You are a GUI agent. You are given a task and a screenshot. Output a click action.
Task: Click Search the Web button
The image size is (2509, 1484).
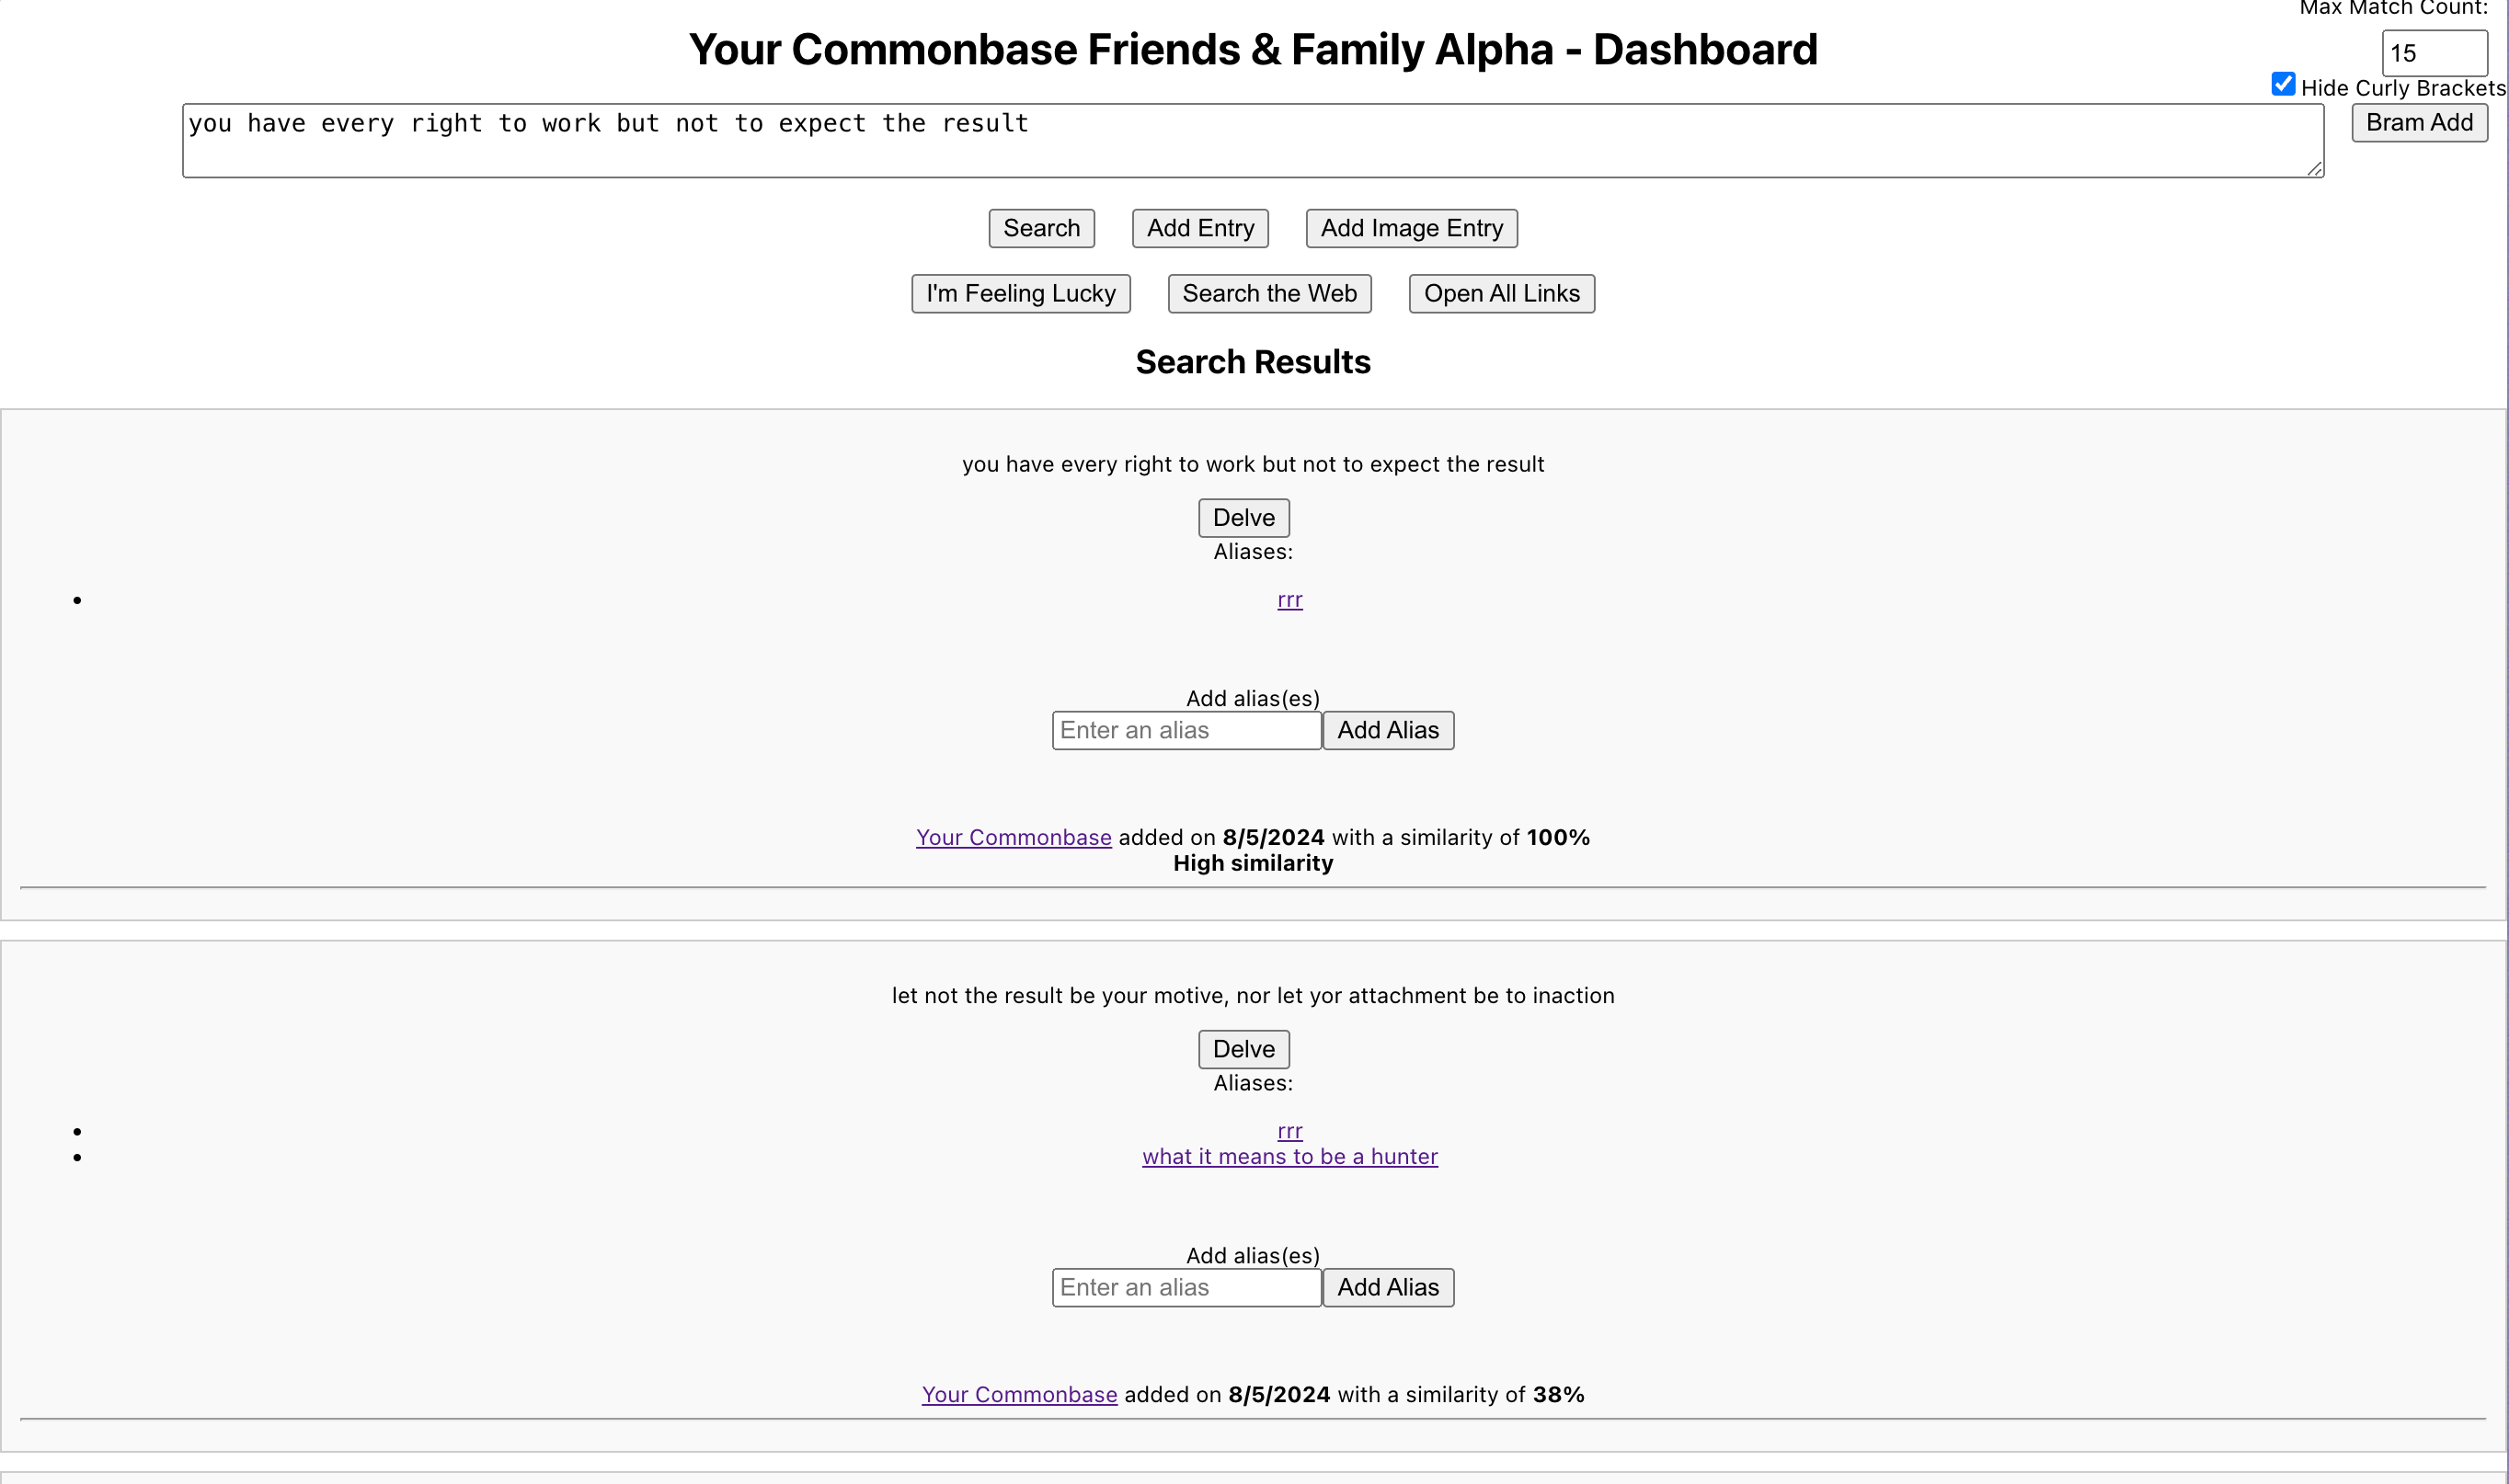pyautogui.click(x=1269, y=293)
